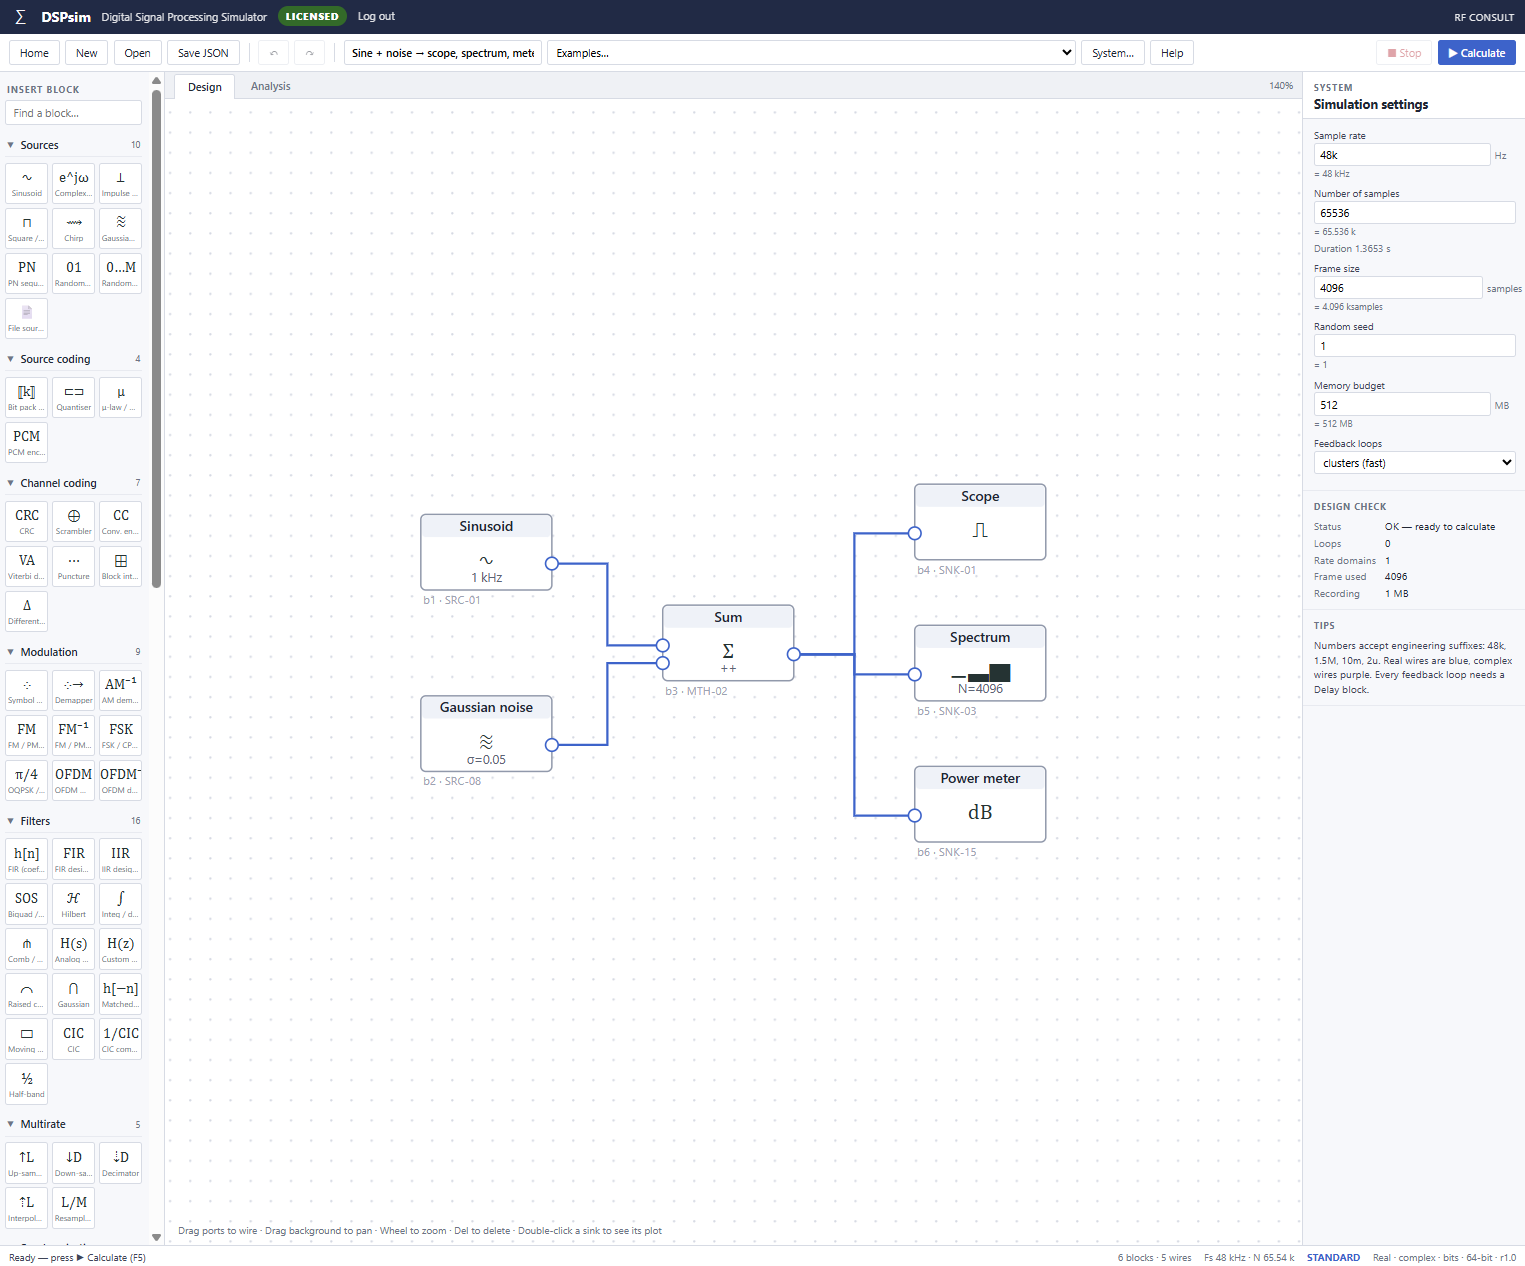Insert the Half-band filter block
Viewport: 1525px width, 1266px height.
click(27, 1085)
